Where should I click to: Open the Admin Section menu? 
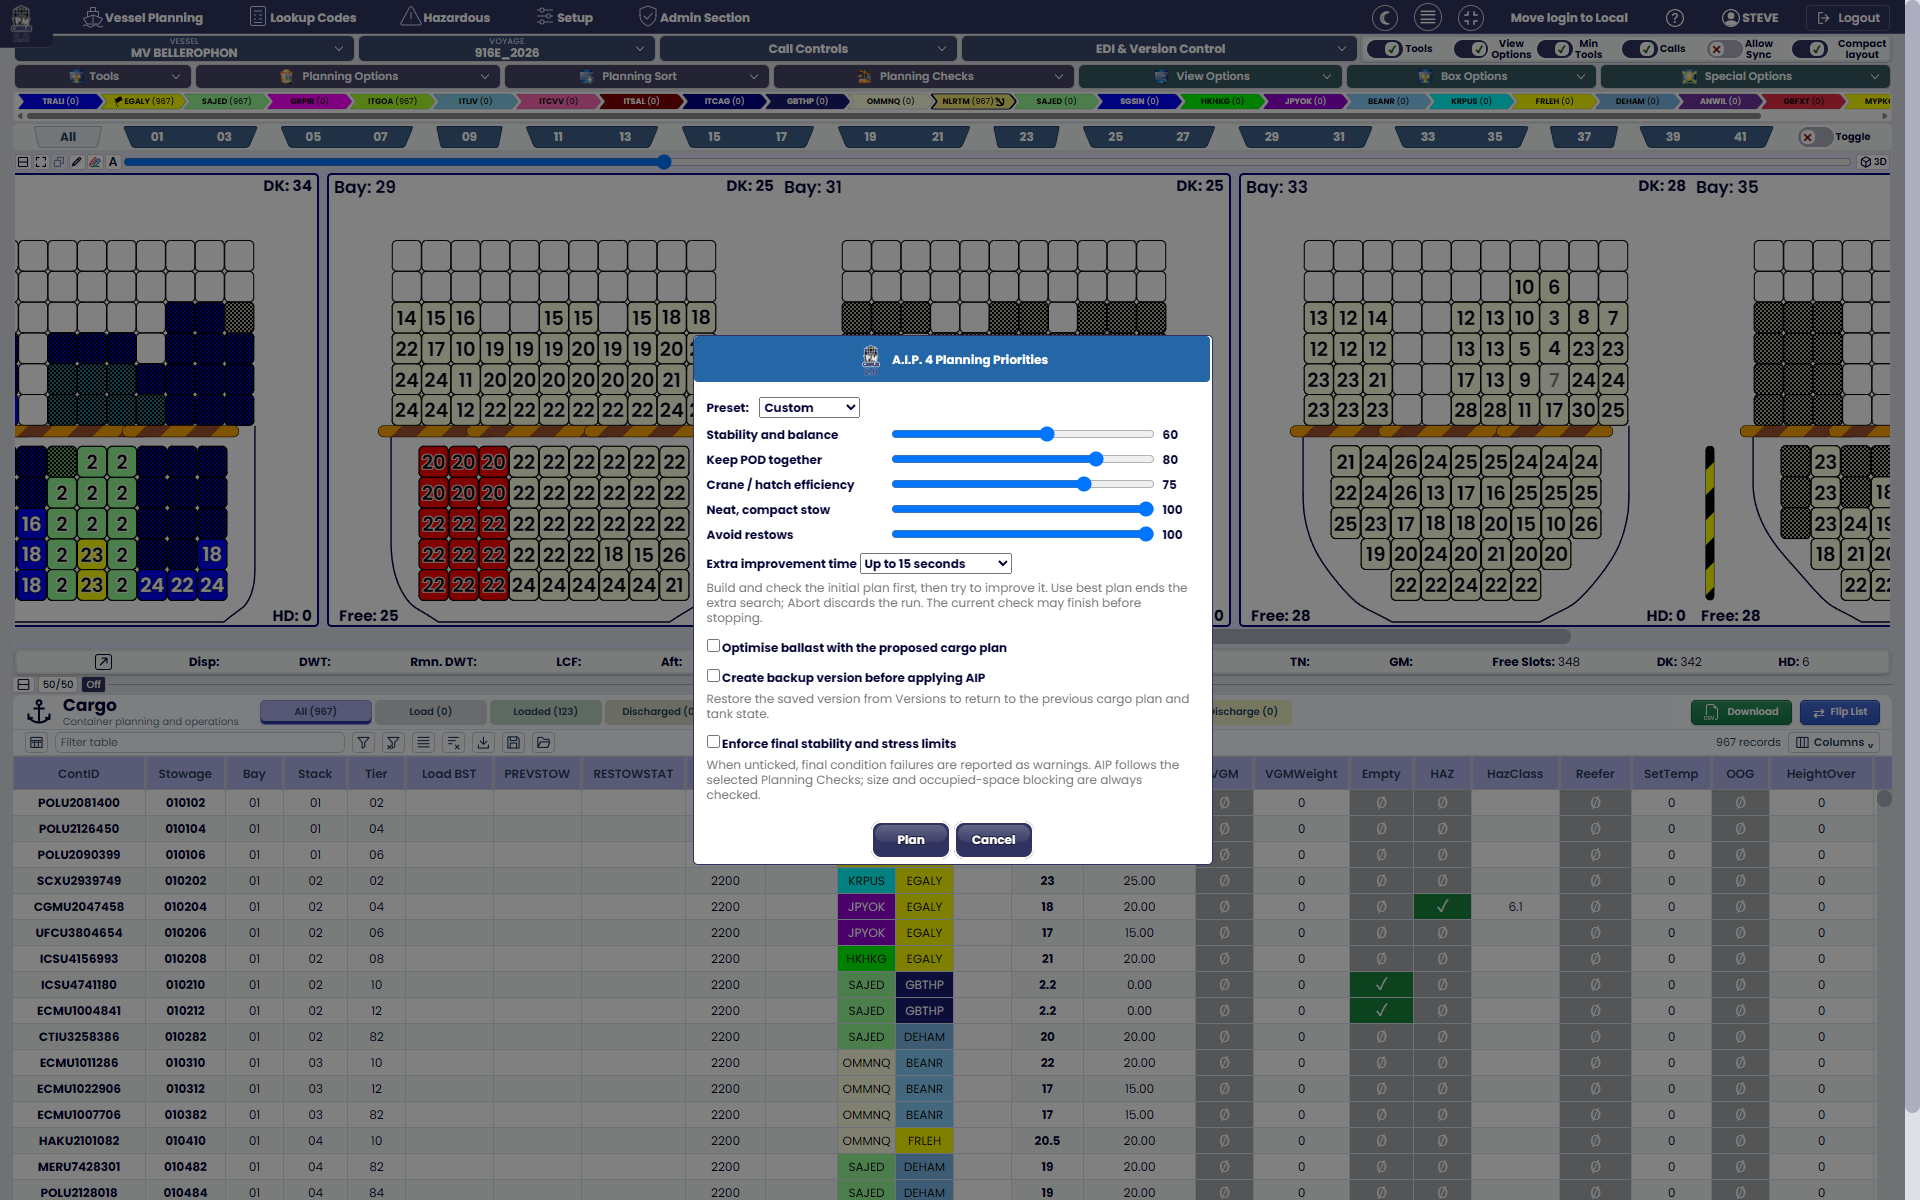tap(694, 18)
